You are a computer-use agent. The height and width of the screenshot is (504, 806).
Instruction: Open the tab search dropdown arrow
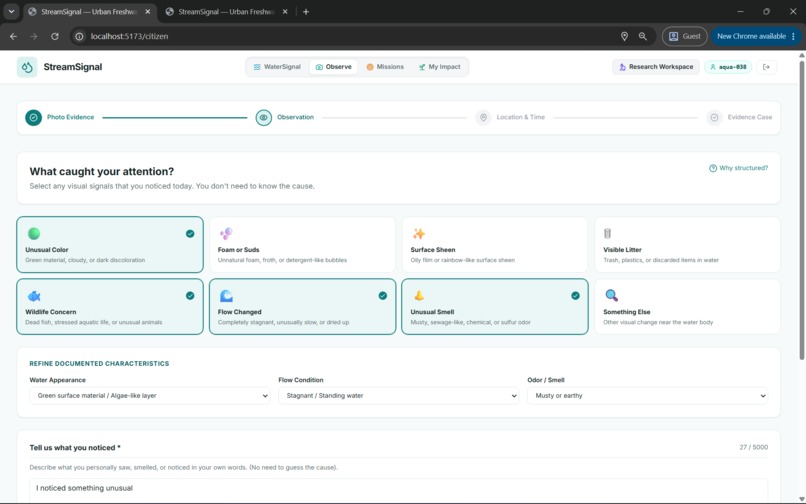coord(11,11)
